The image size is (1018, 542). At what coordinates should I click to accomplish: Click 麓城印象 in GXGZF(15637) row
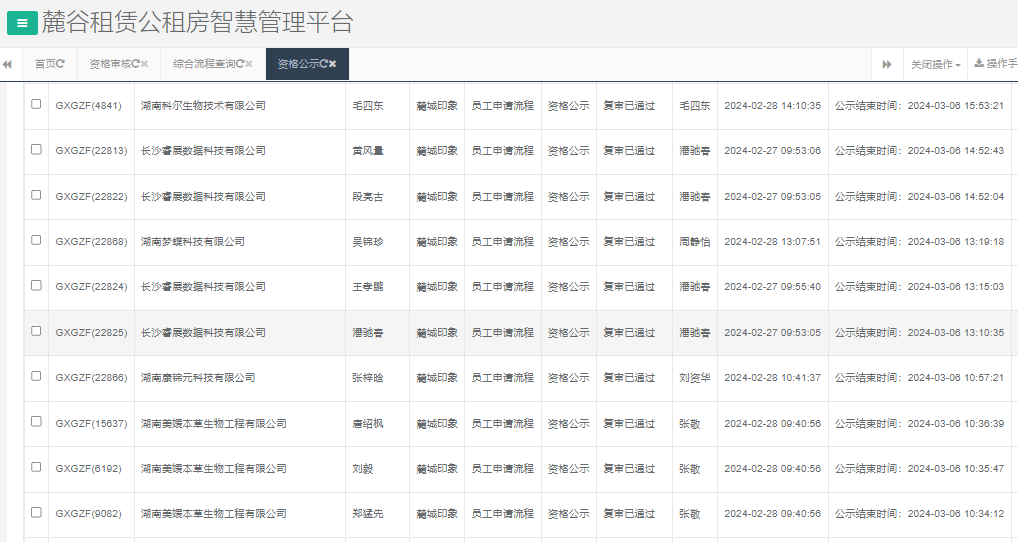pyautogui.click(x=437, y=424)
